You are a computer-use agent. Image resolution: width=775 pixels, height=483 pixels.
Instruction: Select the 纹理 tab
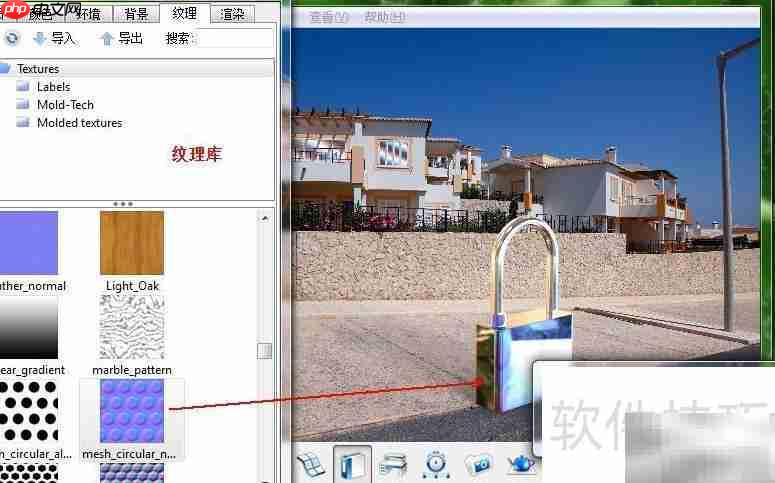click(x=184, y=13)
